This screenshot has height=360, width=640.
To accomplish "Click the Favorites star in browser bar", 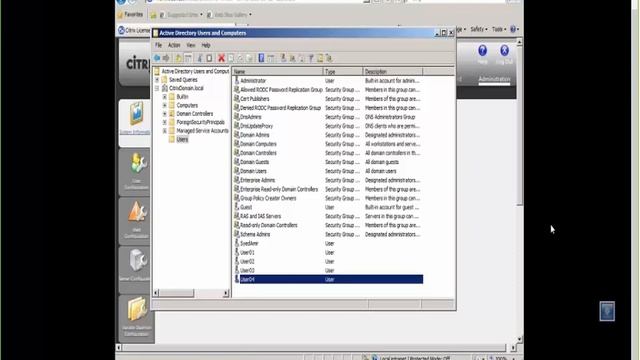I will pos(120,15).
